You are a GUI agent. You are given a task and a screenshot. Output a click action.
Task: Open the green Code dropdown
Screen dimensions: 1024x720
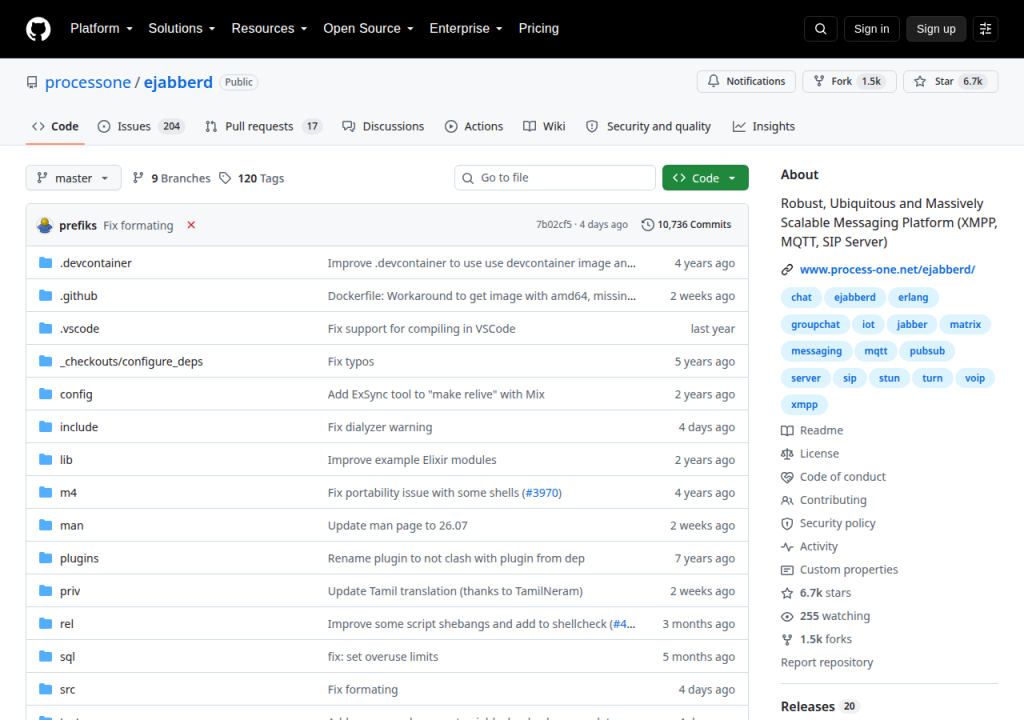(x=705, y=178)
